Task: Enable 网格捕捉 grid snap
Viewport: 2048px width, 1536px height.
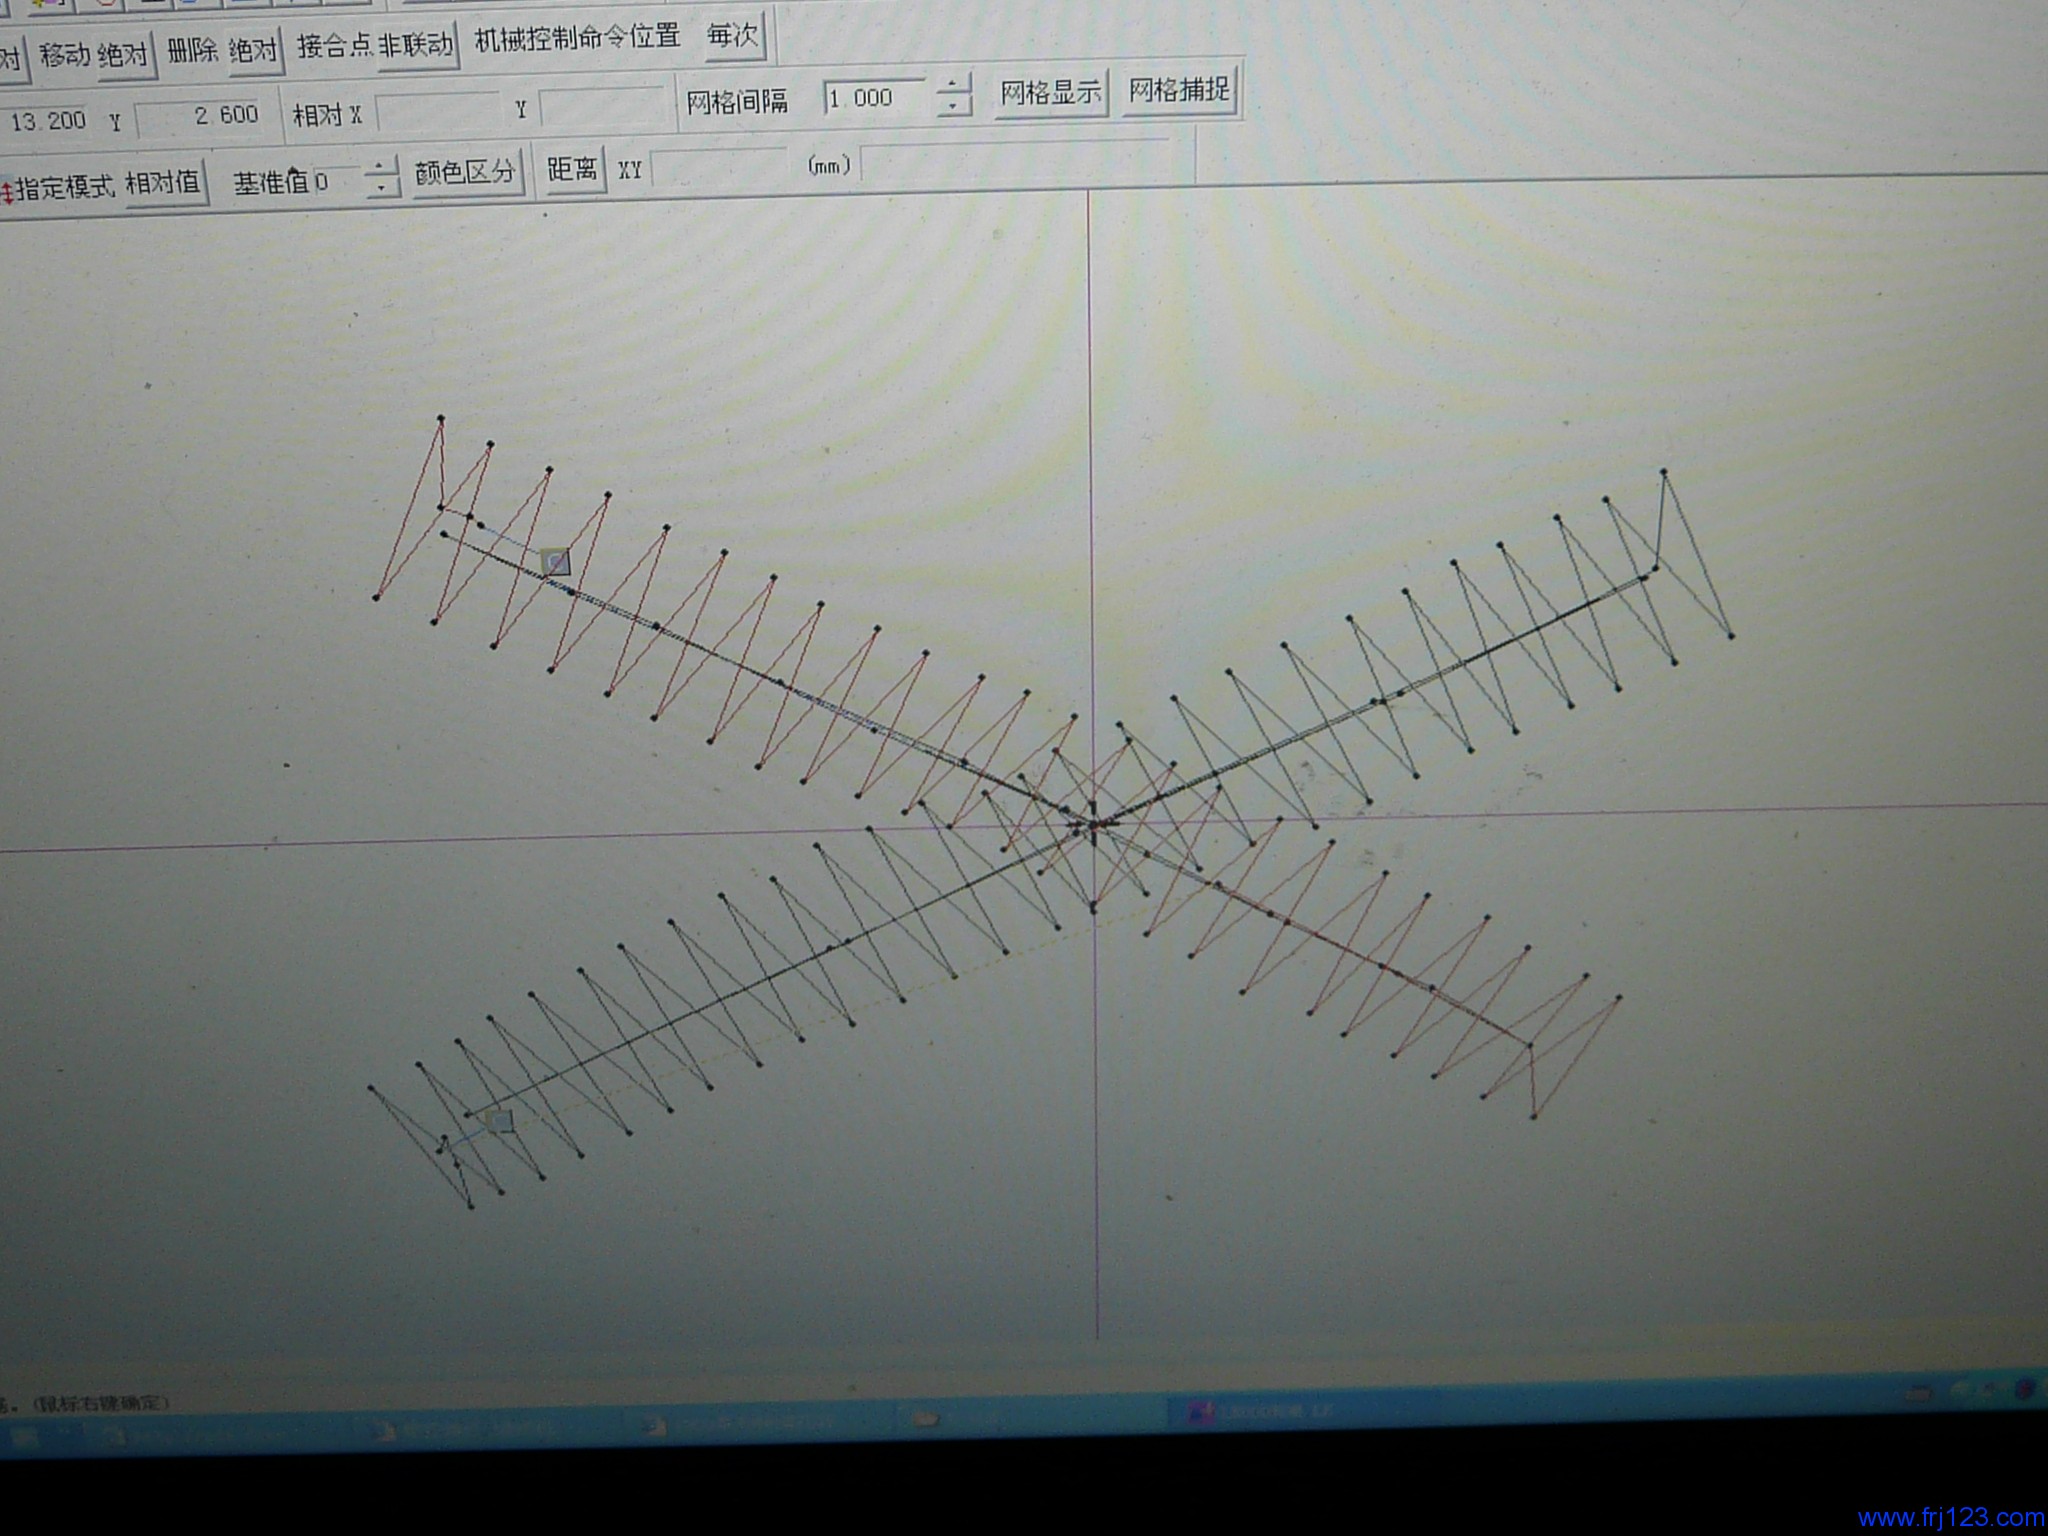Action: (x=1179, y=90)
